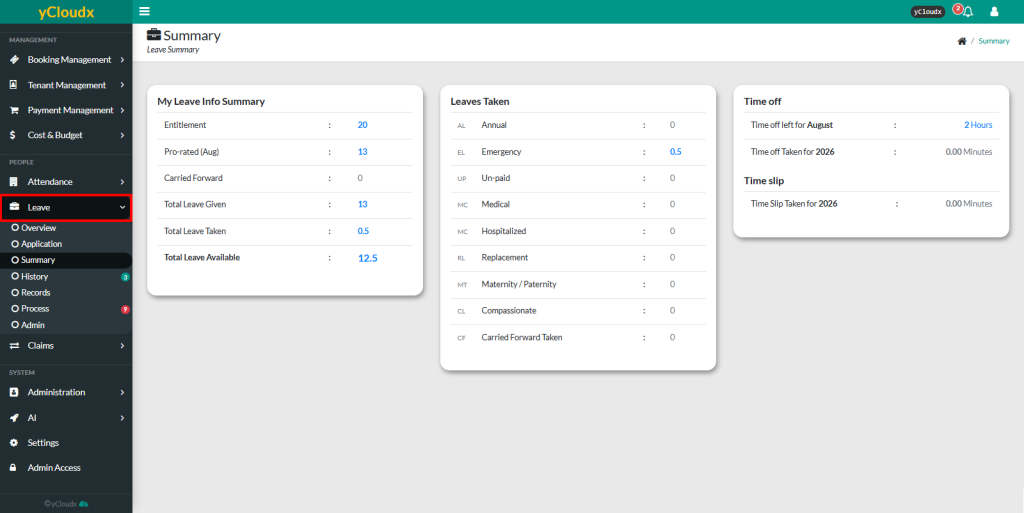Expand Attendance chevron

[122, 182]
